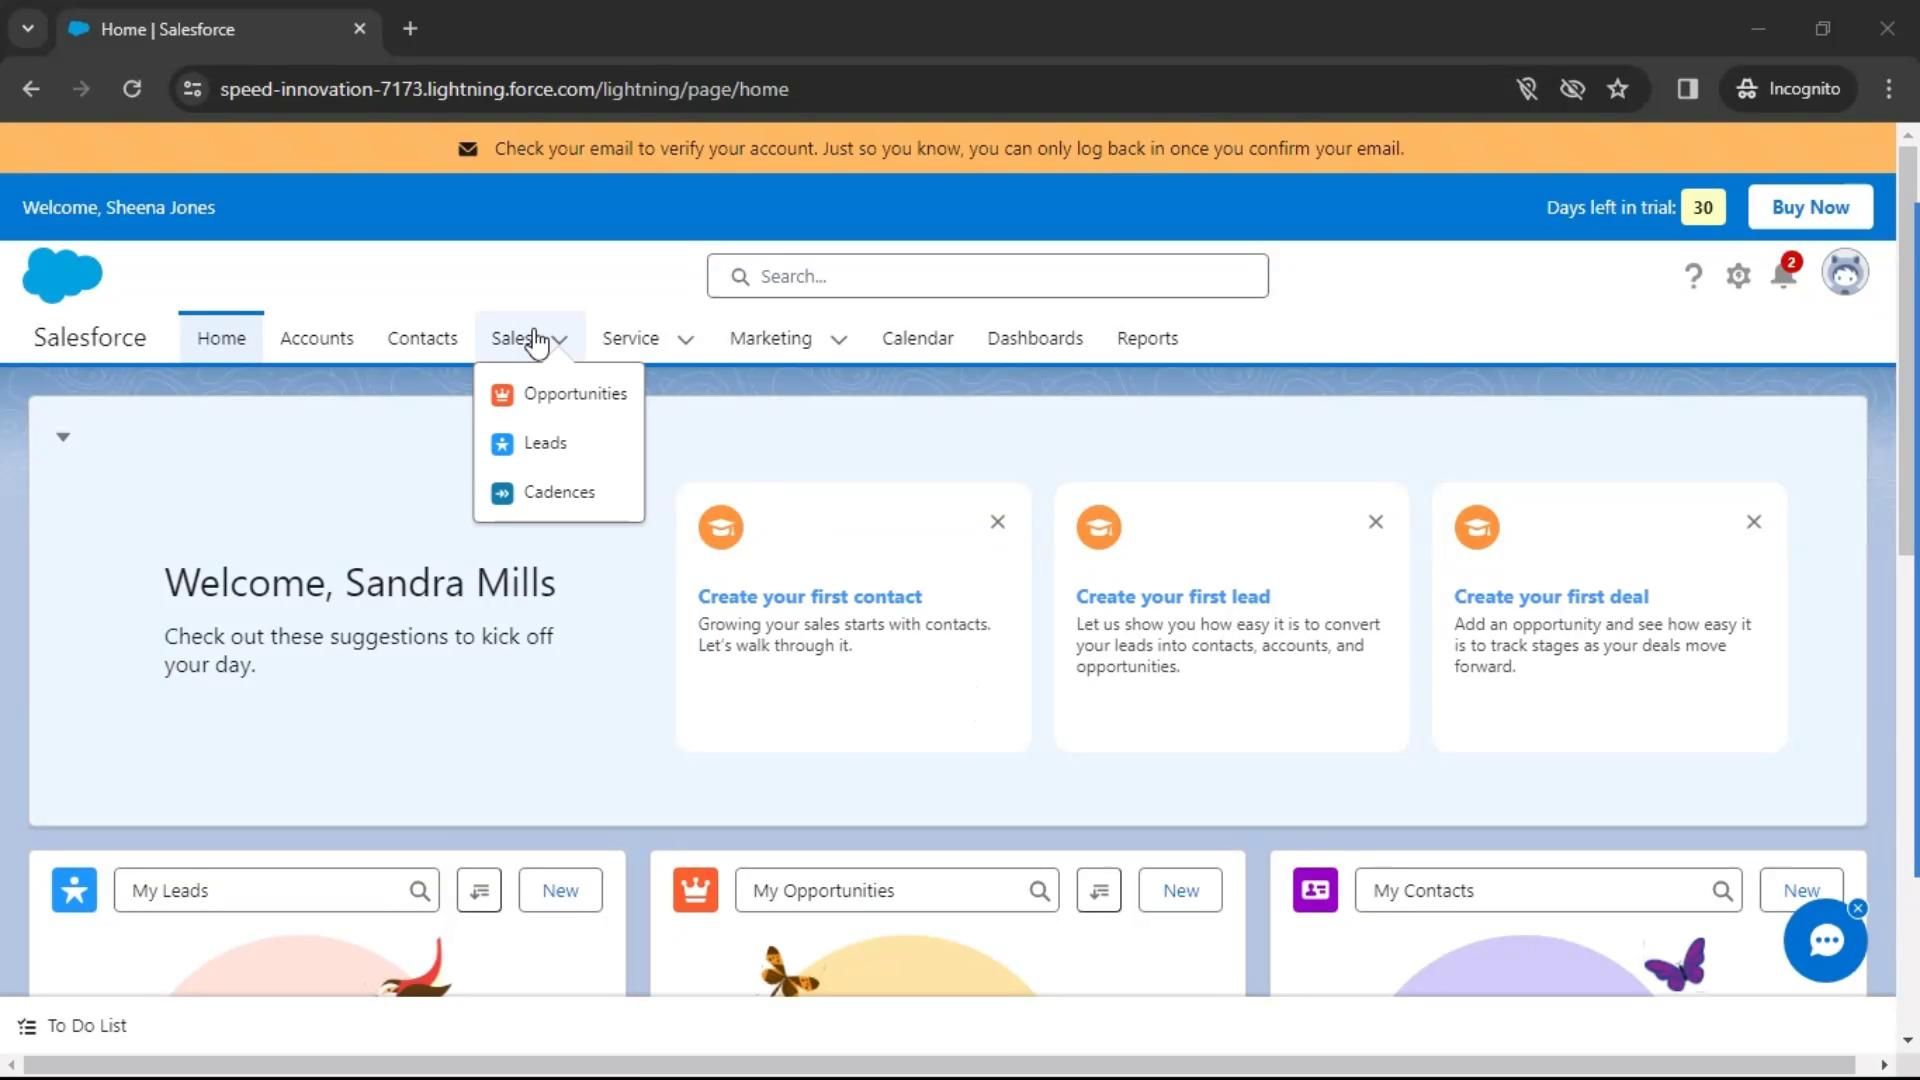Dismiss the chat bubble with small X
The height and width of the screenshot is (1080, 1920).
point(1858,908)
